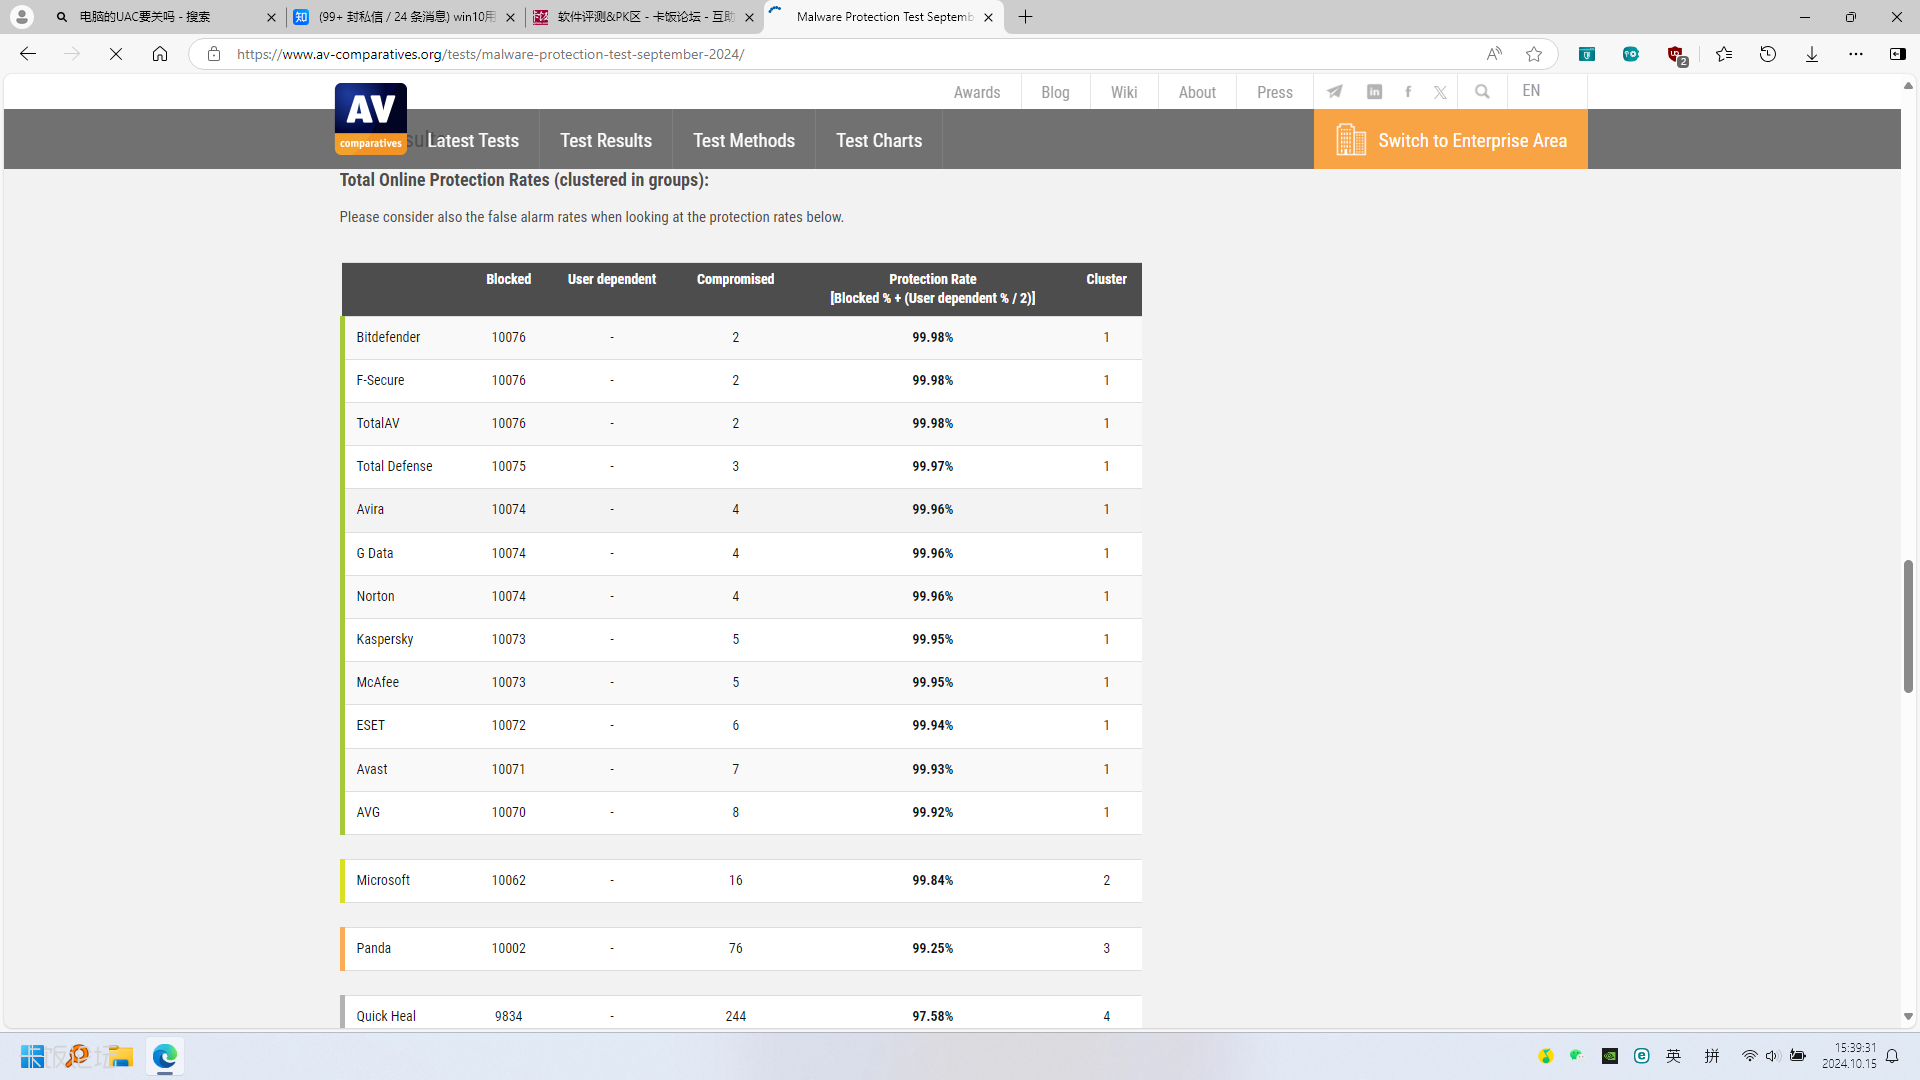Viewport: 1920px width, 1080px height.
Task: Click the Kaspersky row name
Action: (x=384, y=639)
